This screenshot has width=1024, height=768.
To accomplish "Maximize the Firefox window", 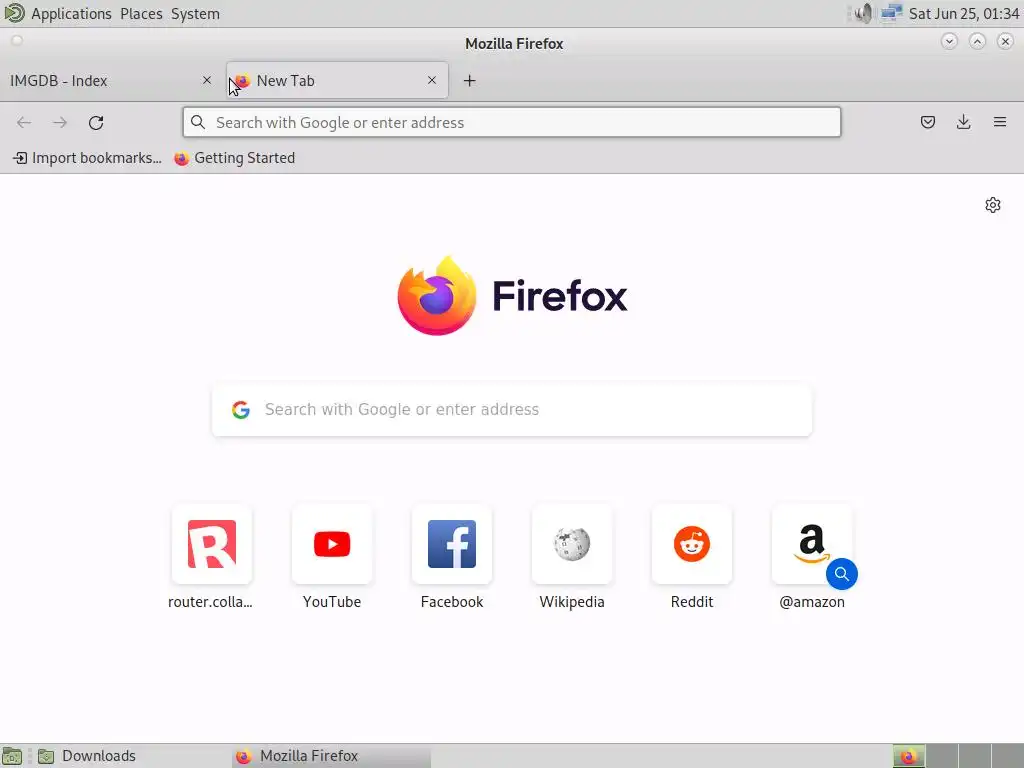I will [x=977, y=41].
